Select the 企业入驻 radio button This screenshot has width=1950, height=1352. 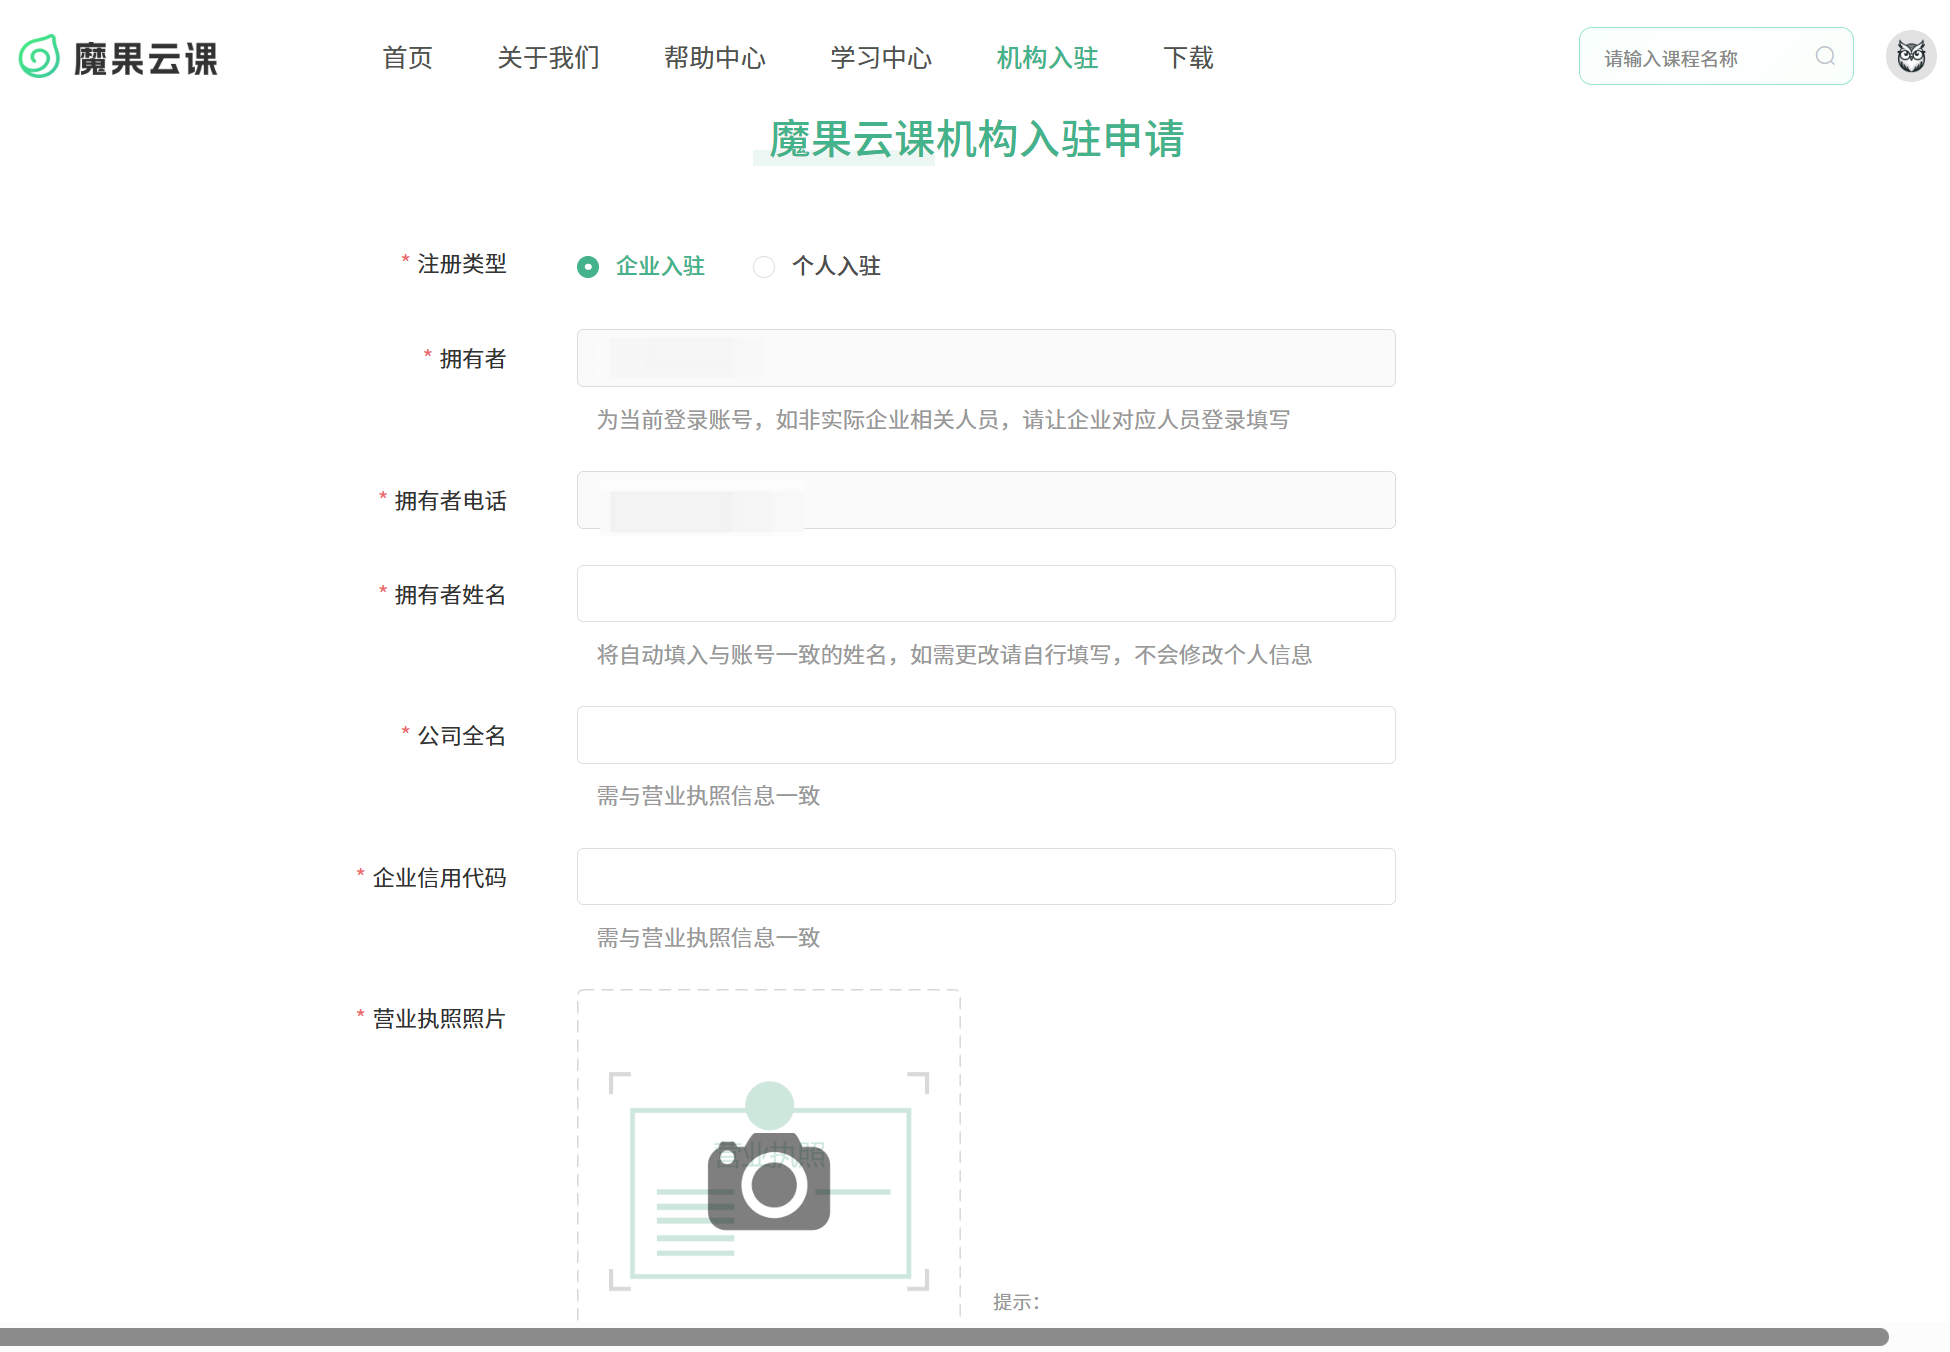(588, 267)
